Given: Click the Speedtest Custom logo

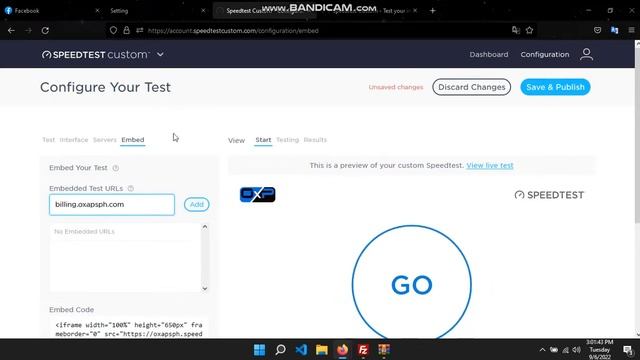Looking at the screenshot, I should [96, 54].
